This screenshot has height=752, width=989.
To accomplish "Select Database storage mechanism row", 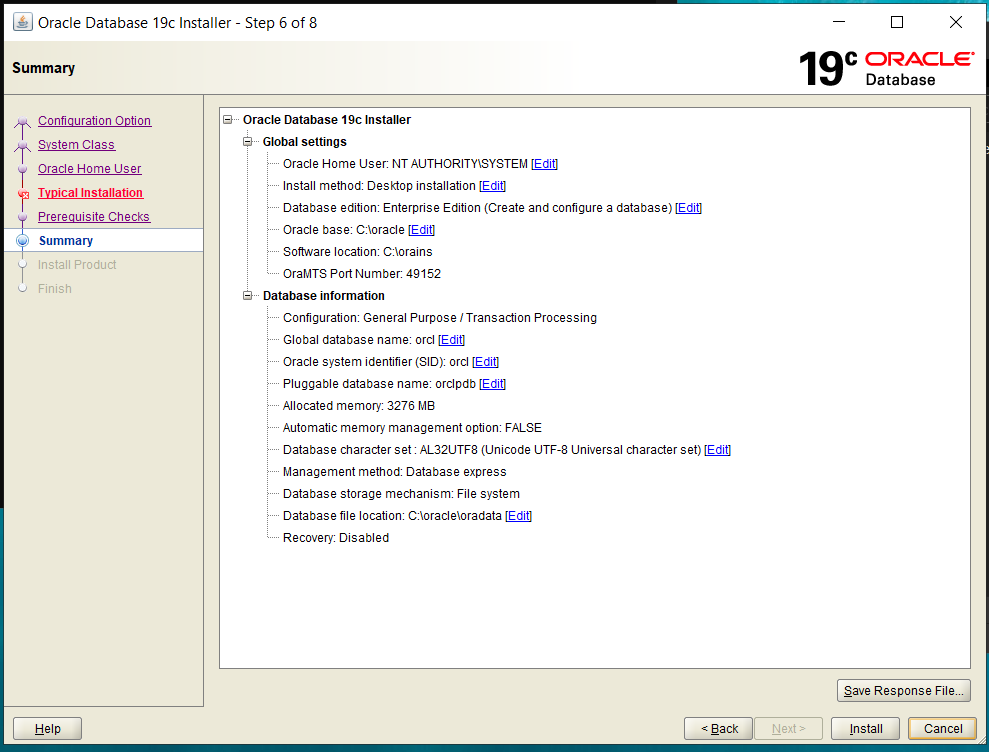I will pos(401,494).
